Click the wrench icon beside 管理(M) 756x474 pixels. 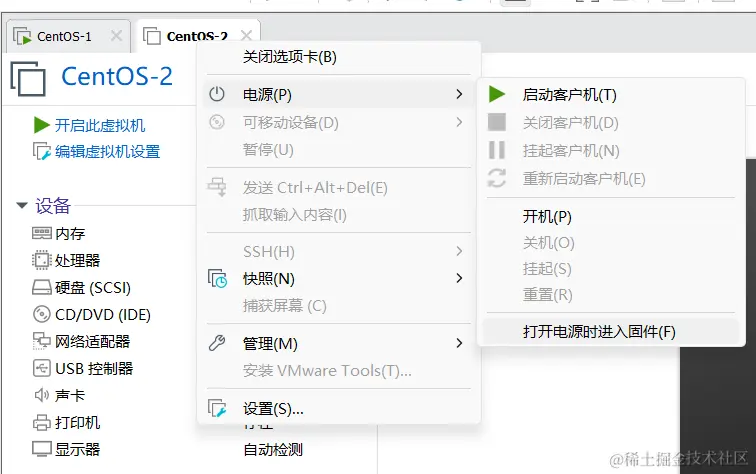[x=217, y=343]
